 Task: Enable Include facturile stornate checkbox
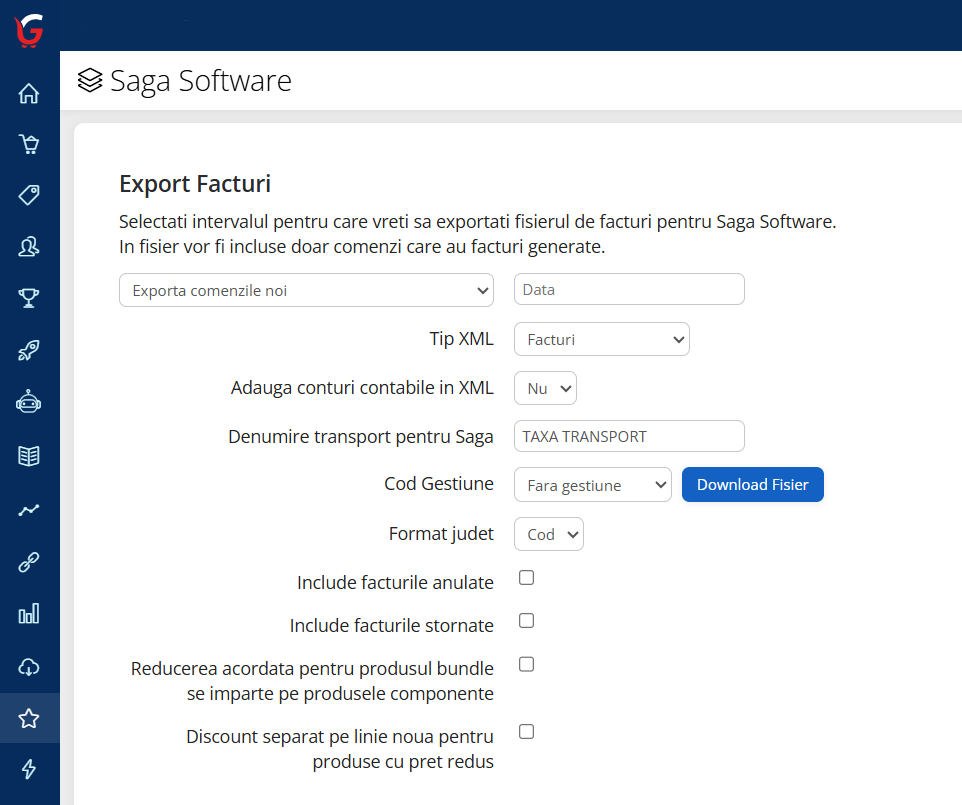coord(526,620)
